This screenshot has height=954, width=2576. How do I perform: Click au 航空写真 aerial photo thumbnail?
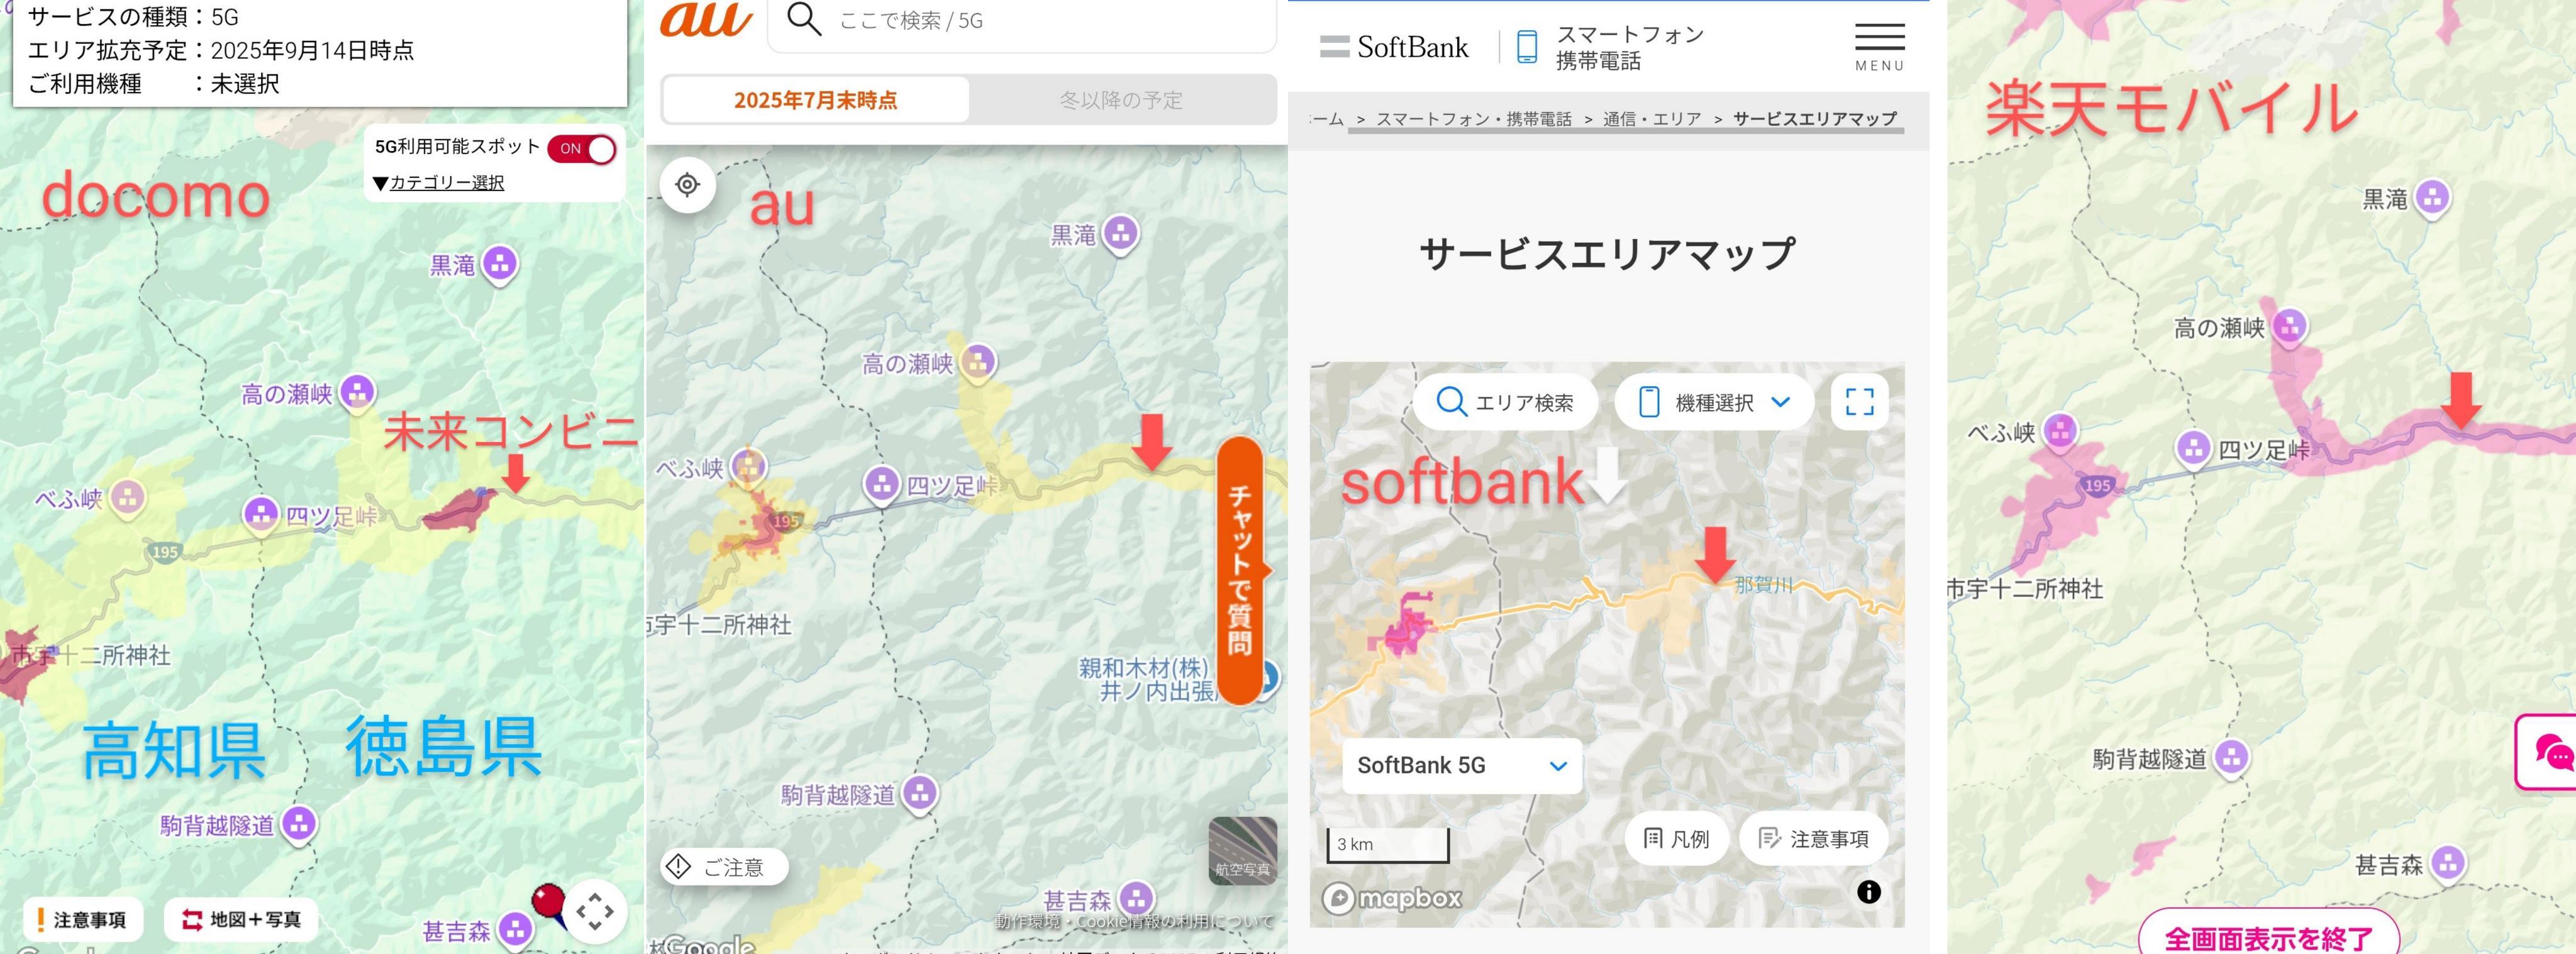pos(1242,850)
